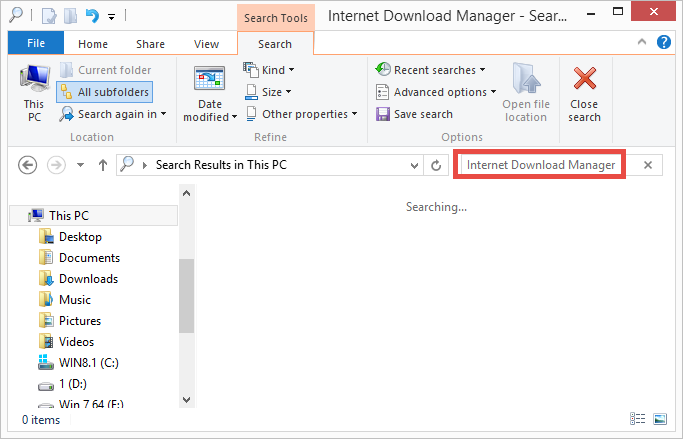This screenshot has height=439, width=683.
Task: Click the Search Tools contextual tab
Action: point(276,18)
